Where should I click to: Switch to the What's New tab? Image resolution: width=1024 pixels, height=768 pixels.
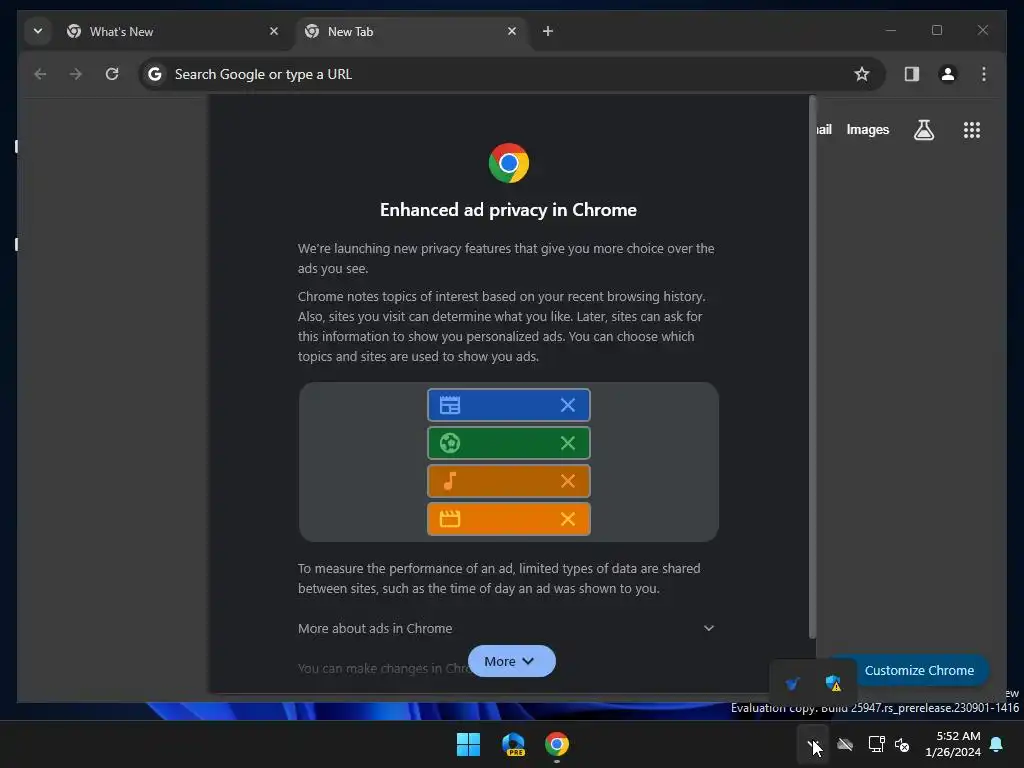[173, 31]
